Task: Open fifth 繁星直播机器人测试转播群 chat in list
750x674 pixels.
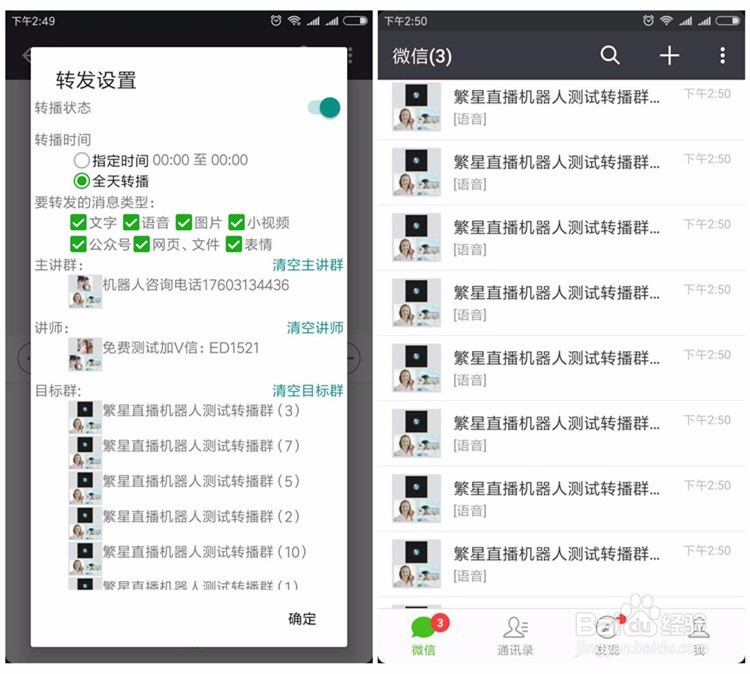Action: (x=561, y=368)
